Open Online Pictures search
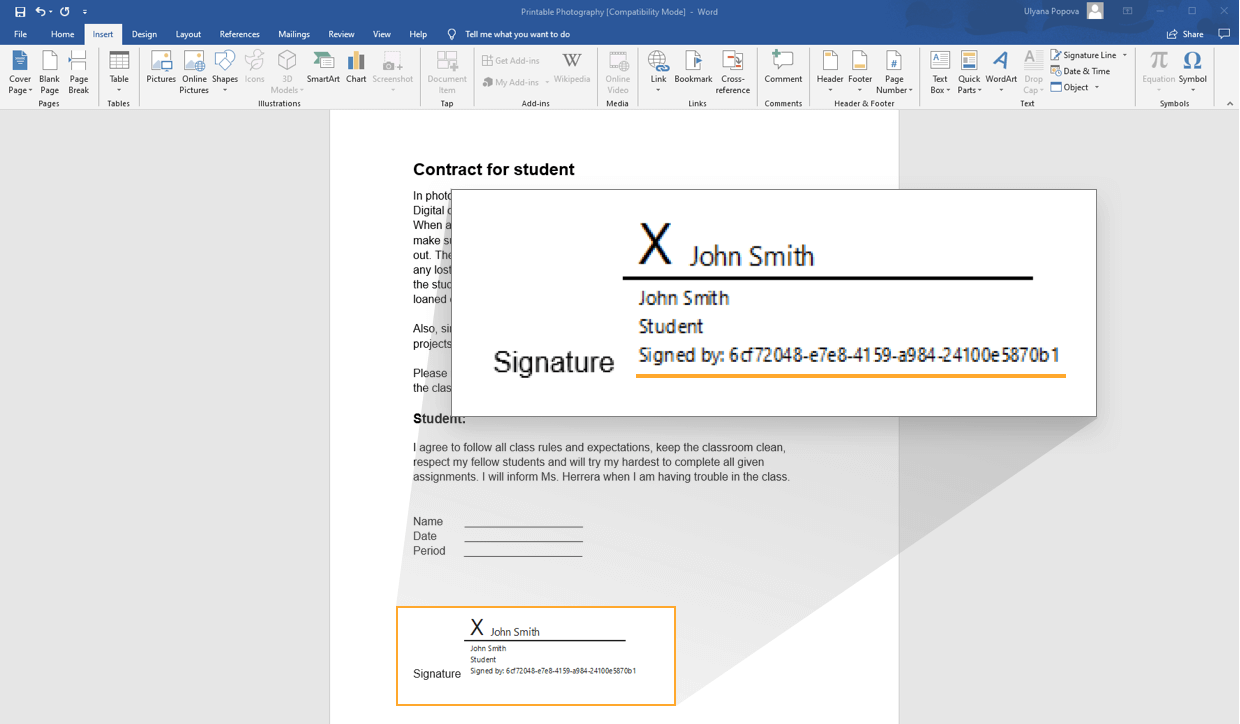Image resolution: width=1240 pixels, height=724 pixels. coord(194,72)
